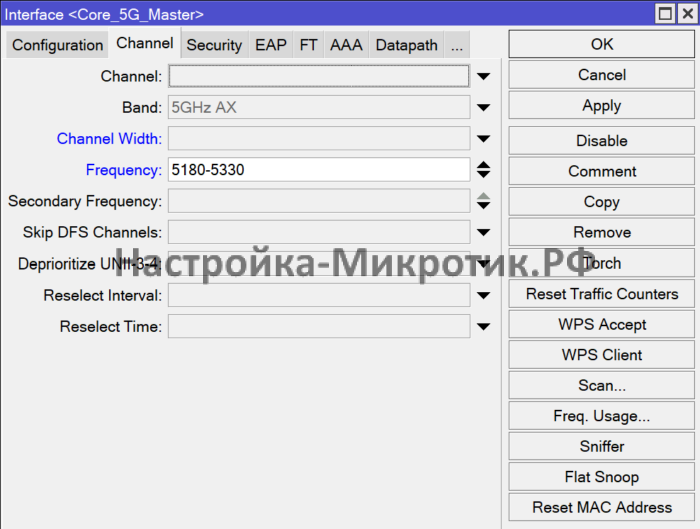Switch to the Configuration tab
Image resolution: width=700 pixels, height=529 pixels.
coord(57,45)
